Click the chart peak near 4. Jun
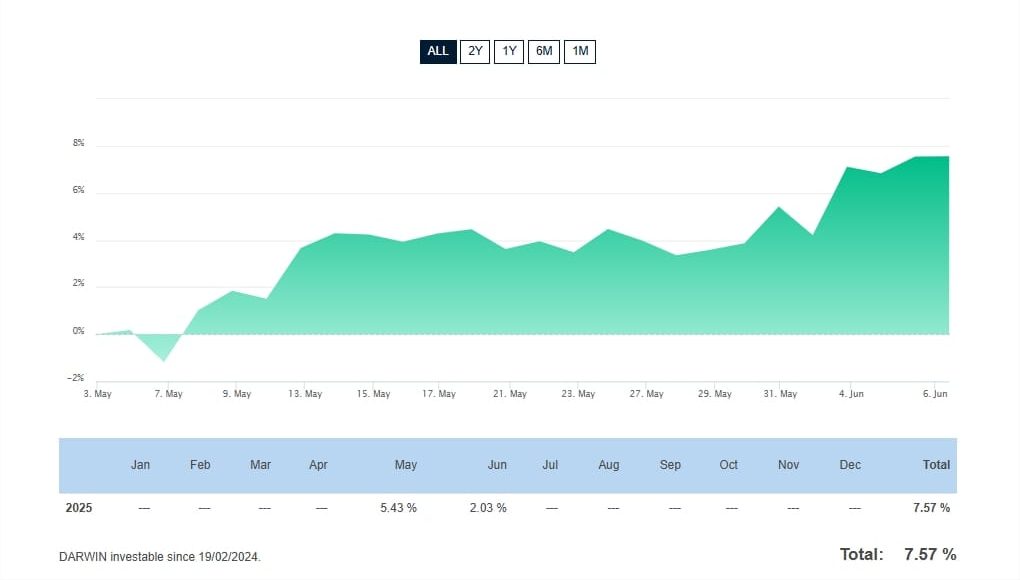 [849, 168]
